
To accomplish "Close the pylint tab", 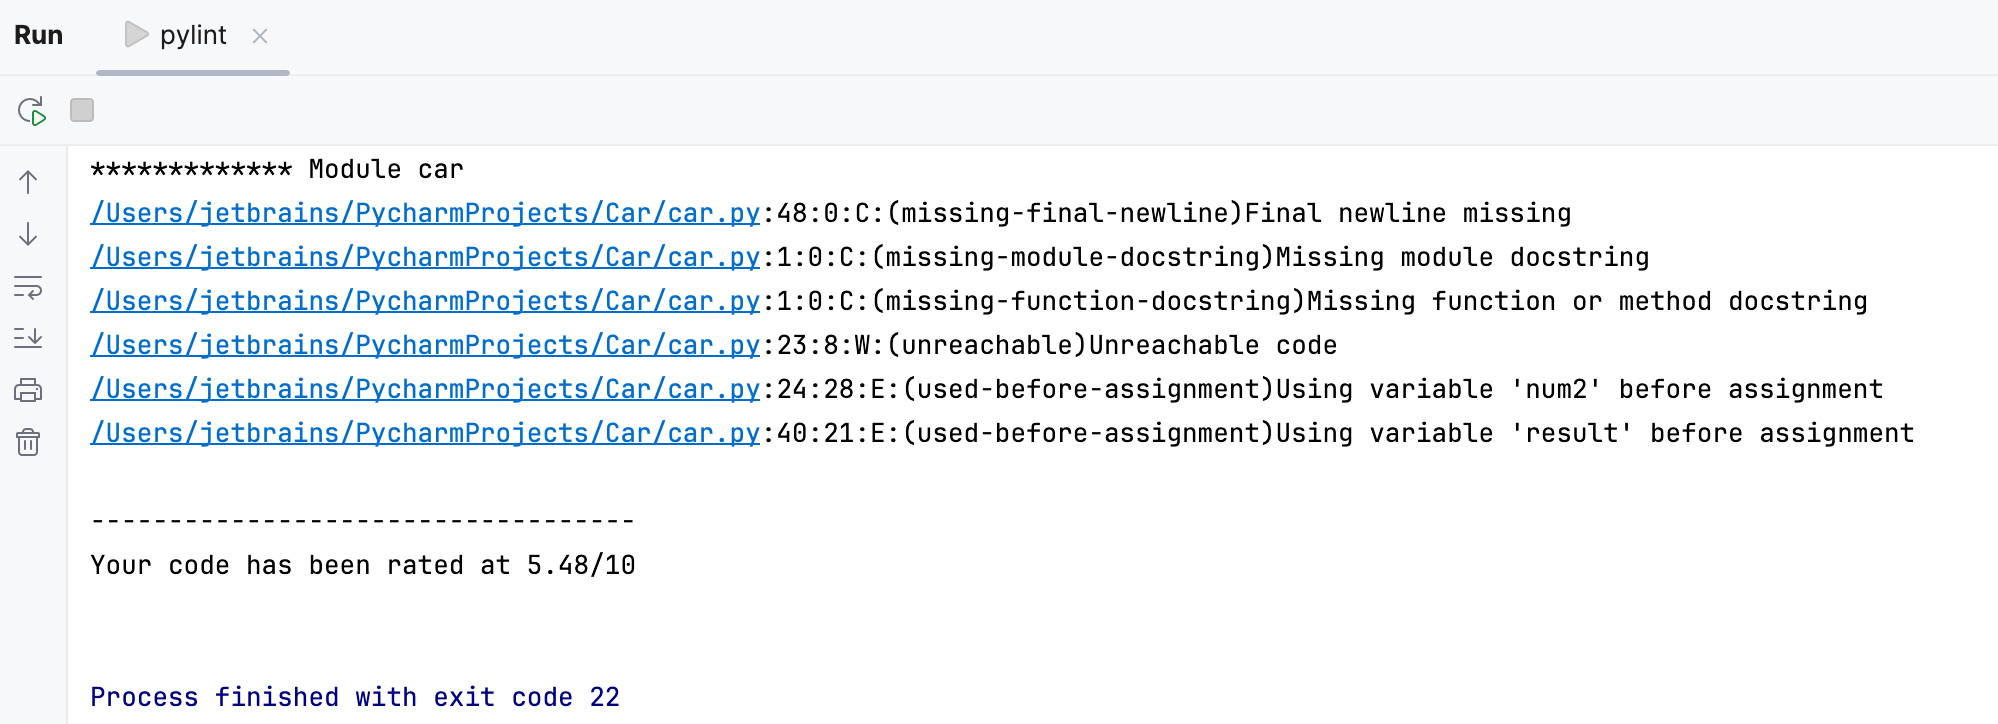I will (259, 35).
